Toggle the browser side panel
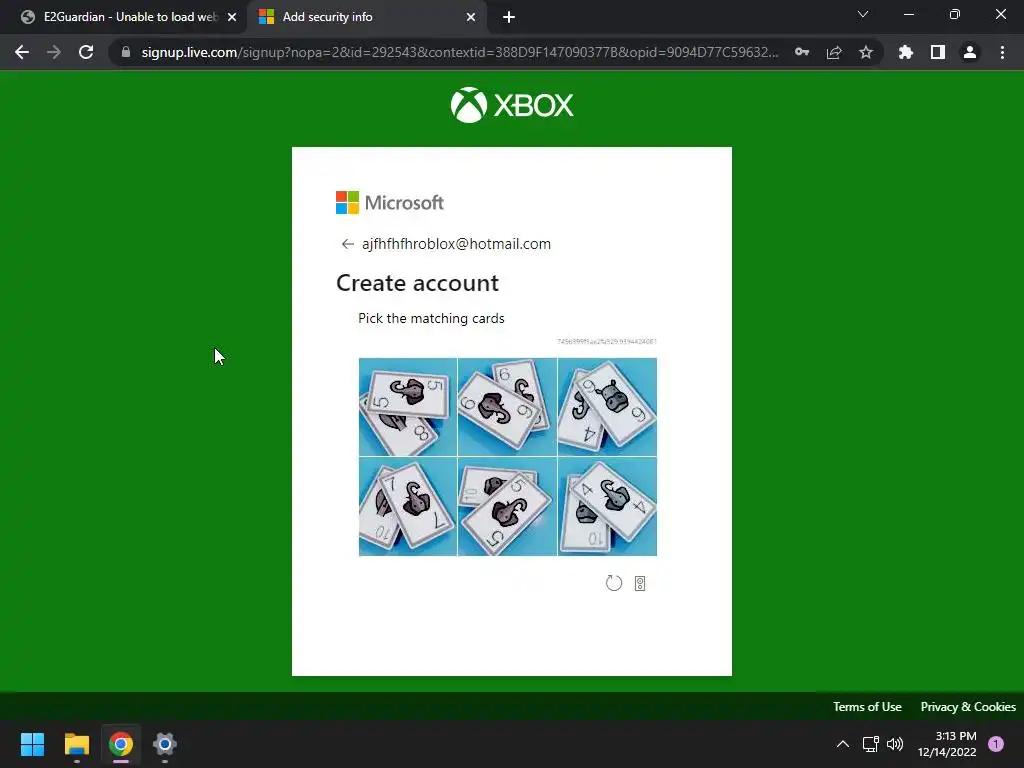The width and height of the screenshot is (1024, 768). pyautogui.click(x=938, y=52)
